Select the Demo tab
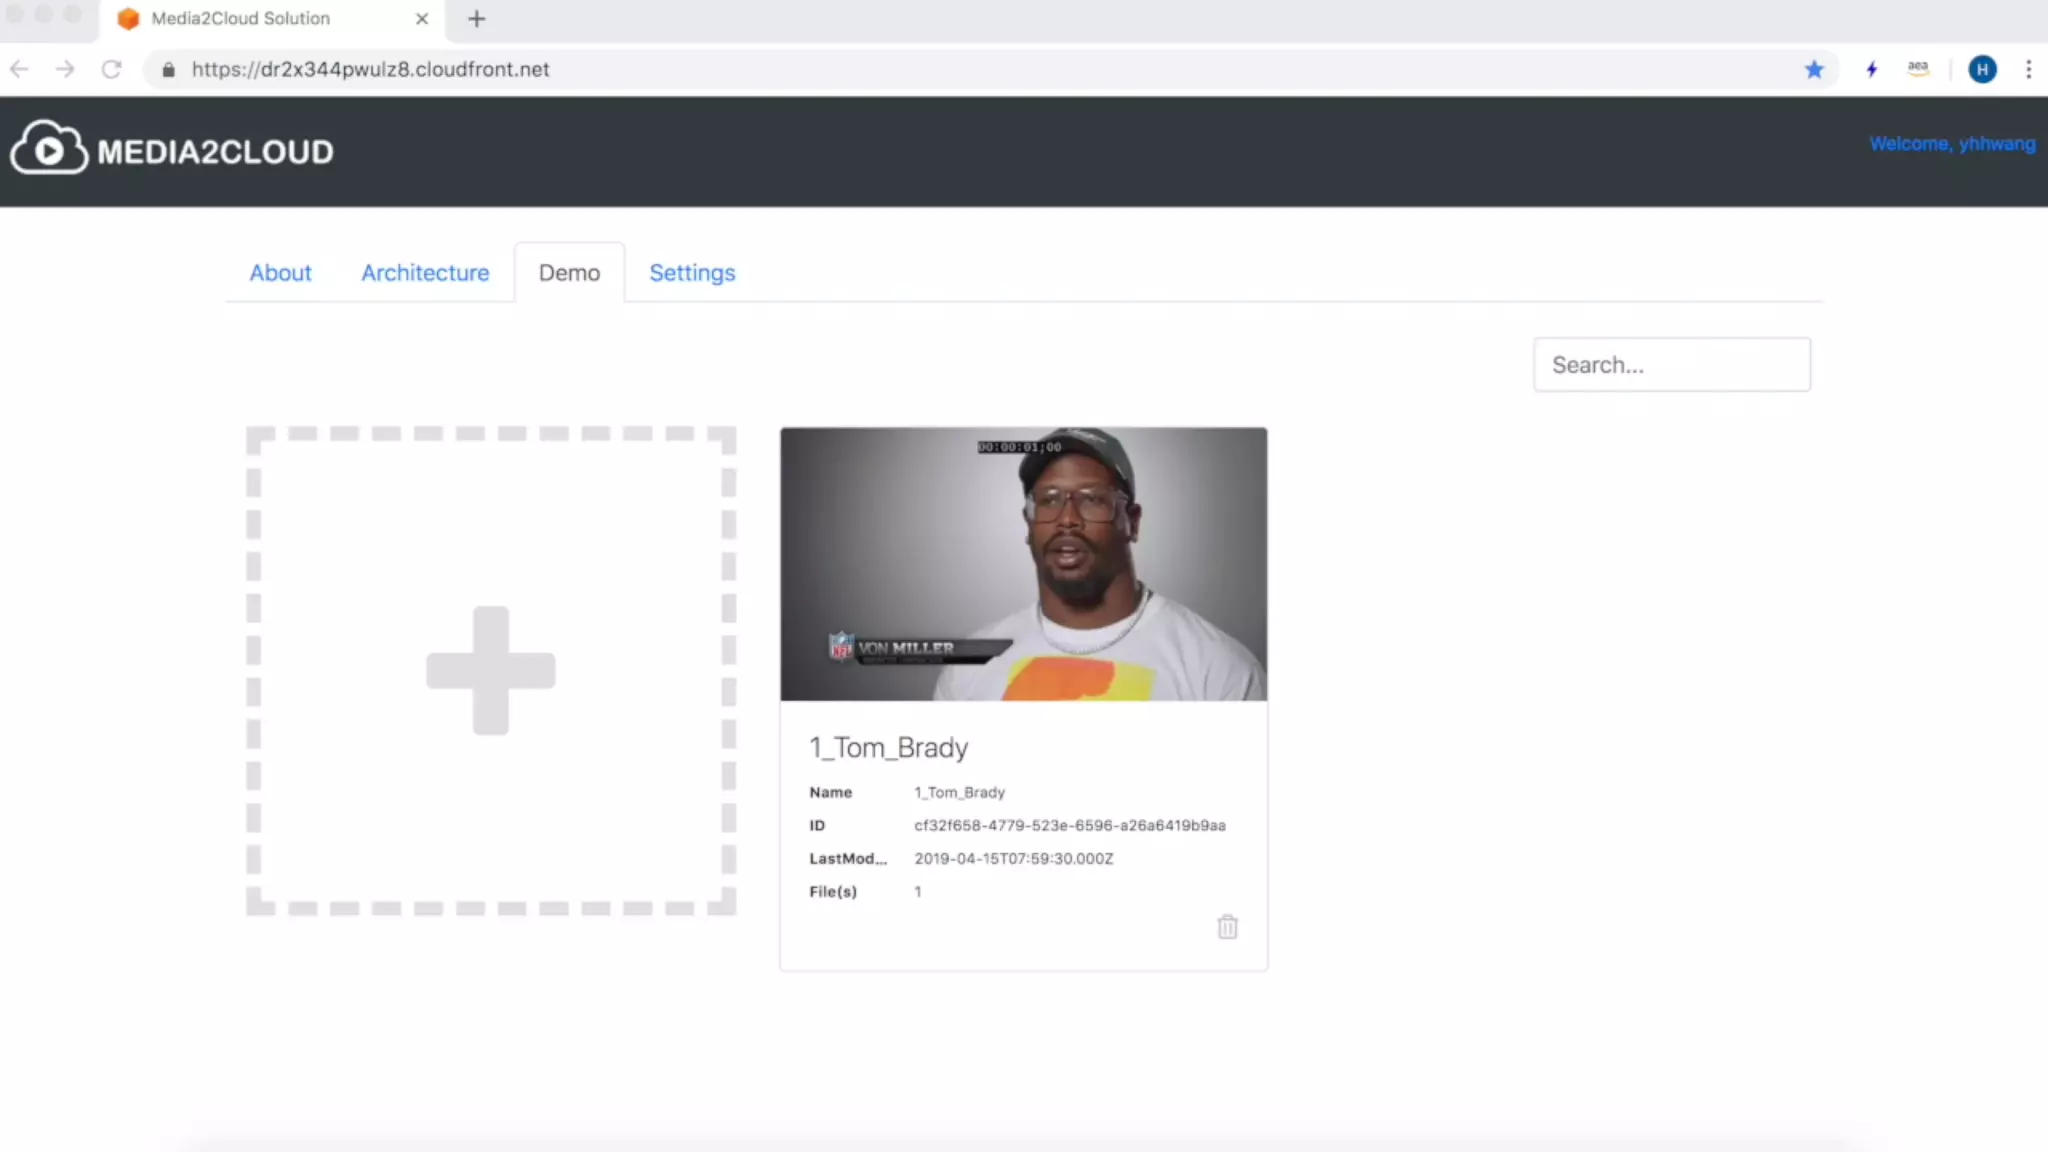The image size is (2048, 1152). tap(569, 273)
